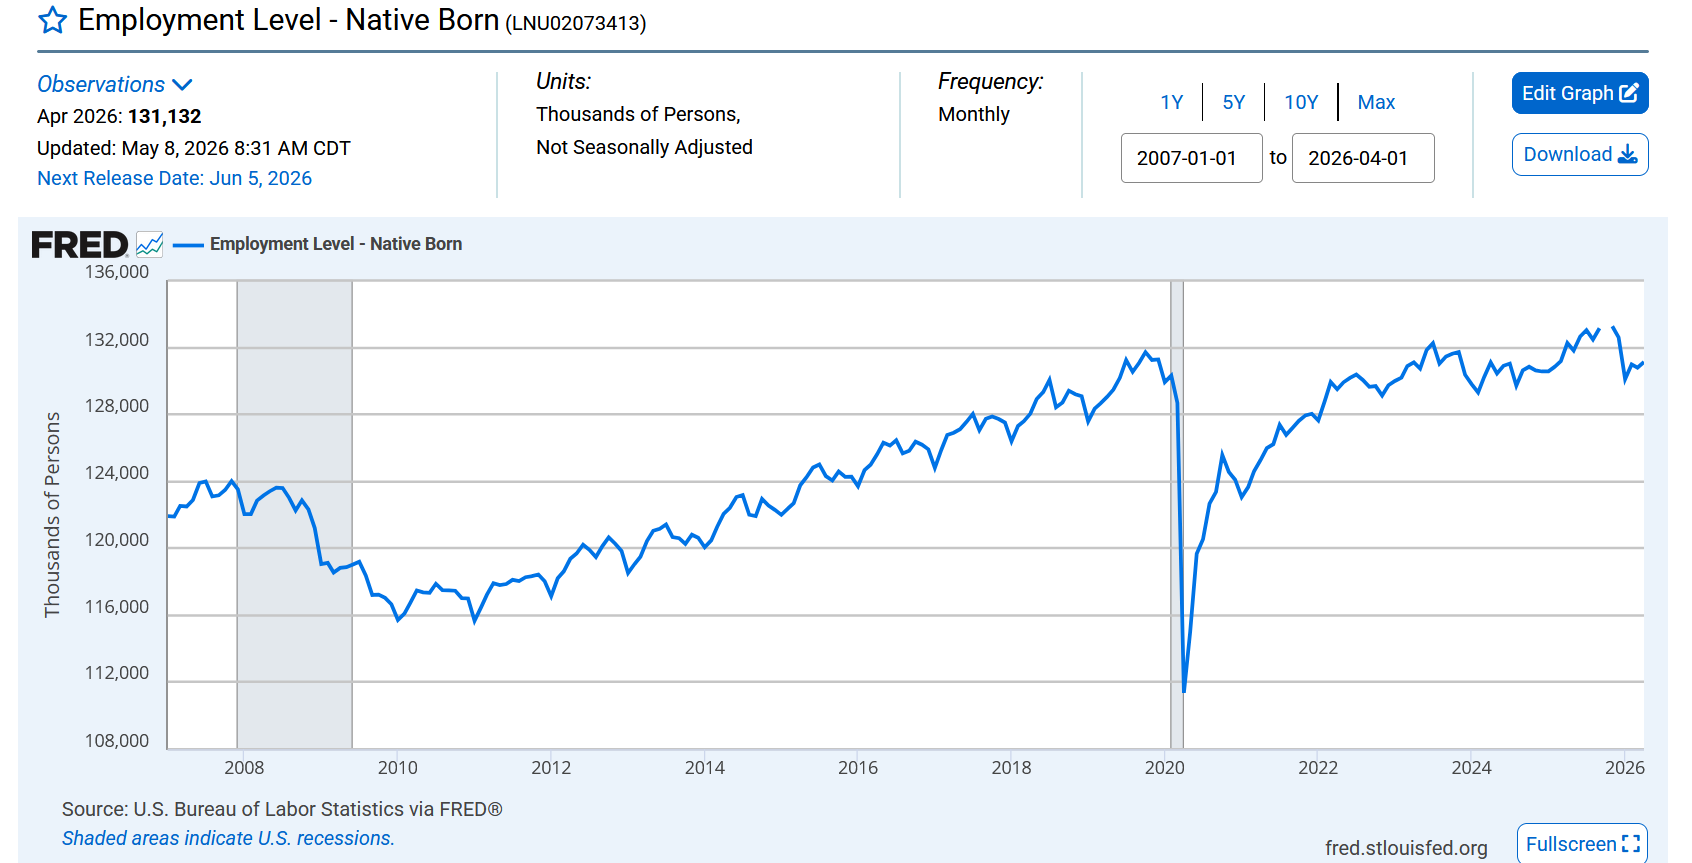
Task: Open the Next Release Date link
Action: pos(174,178)
